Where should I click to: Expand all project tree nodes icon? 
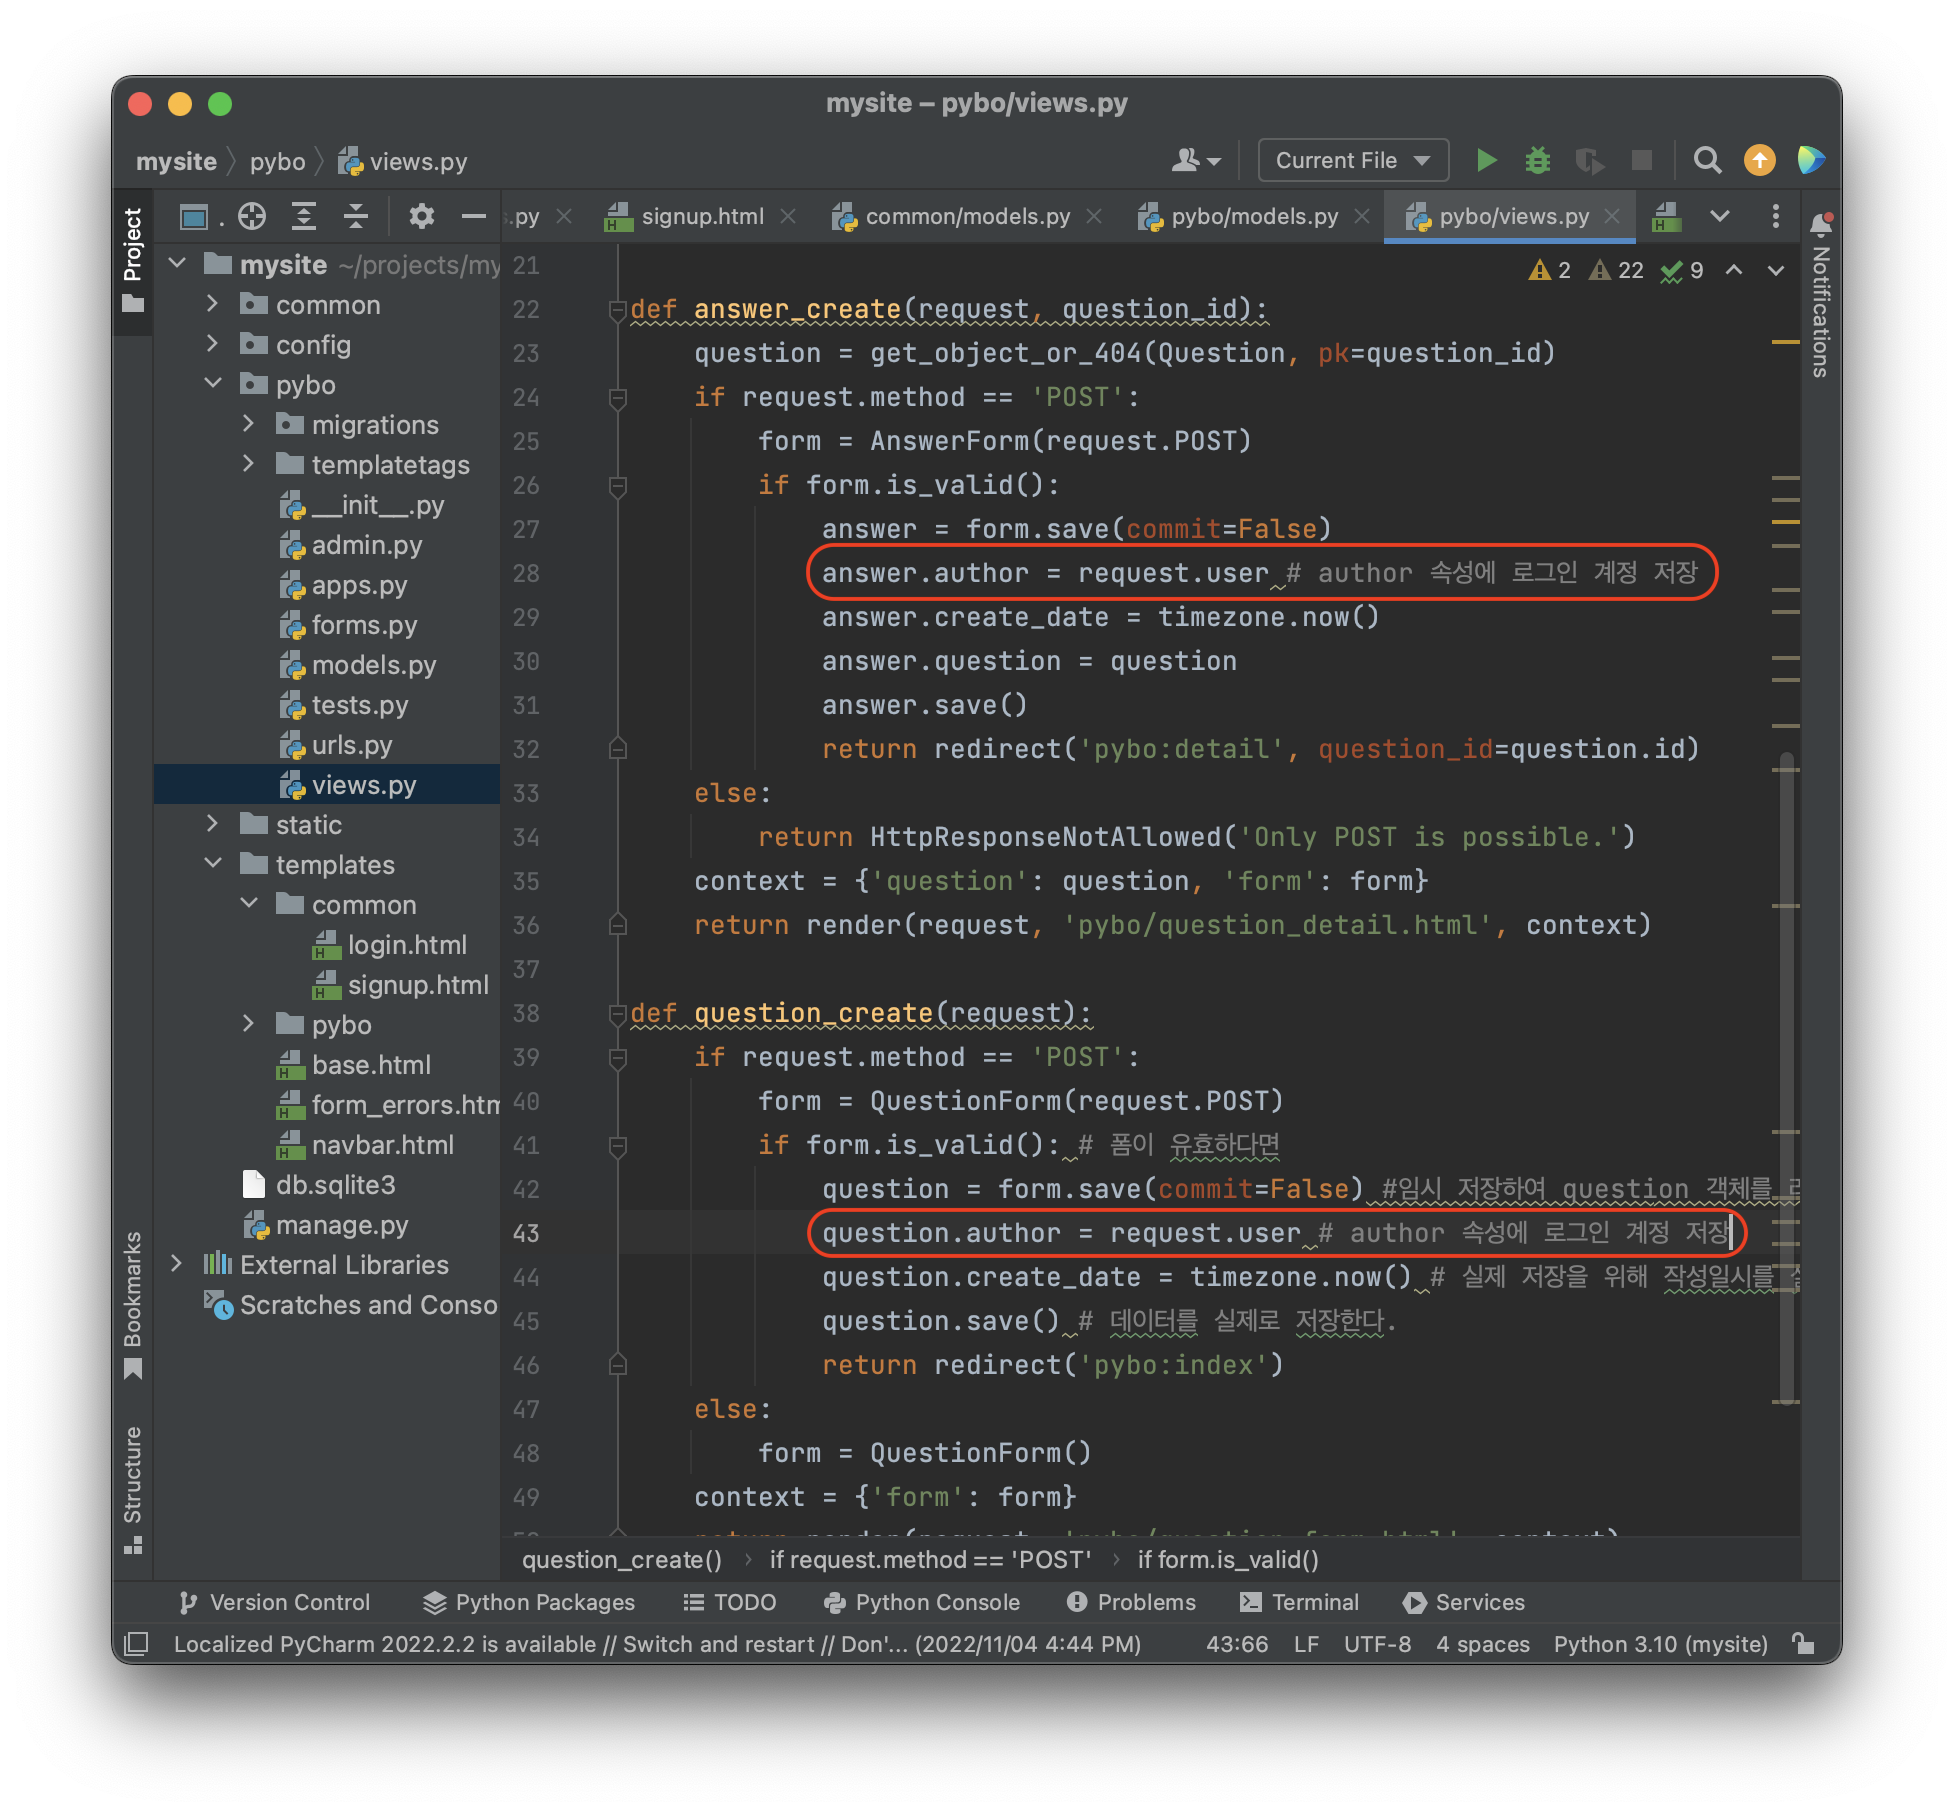304,216
